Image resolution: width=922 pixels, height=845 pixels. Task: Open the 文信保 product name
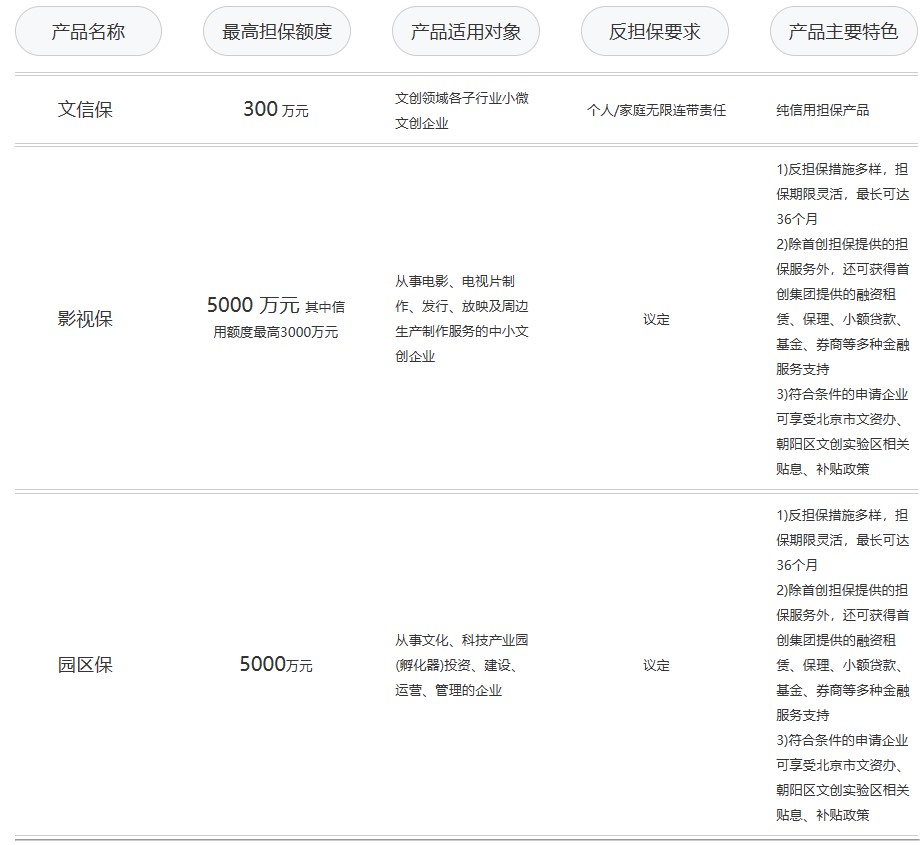point(85,110)
